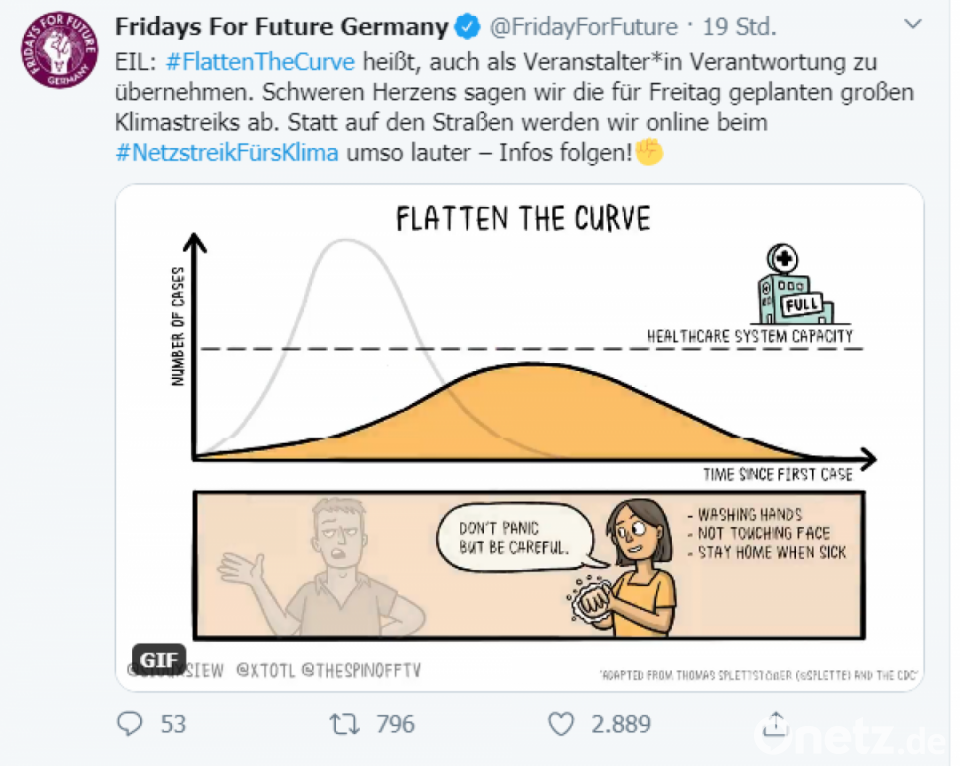The image size is (960, 766).
Task: Open #FlattenTheCurve hashtag link
Action: (x=260, y=61)
